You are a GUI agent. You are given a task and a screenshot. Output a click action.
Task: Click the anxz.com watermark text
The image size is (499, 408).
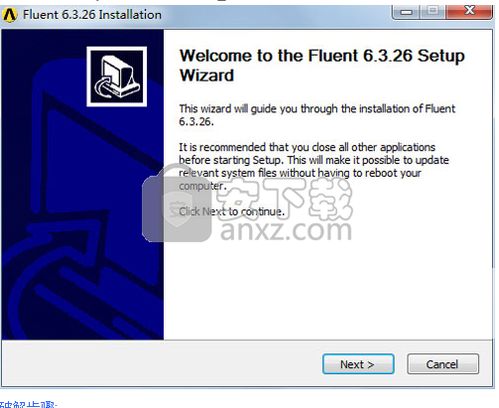point(286,230)
